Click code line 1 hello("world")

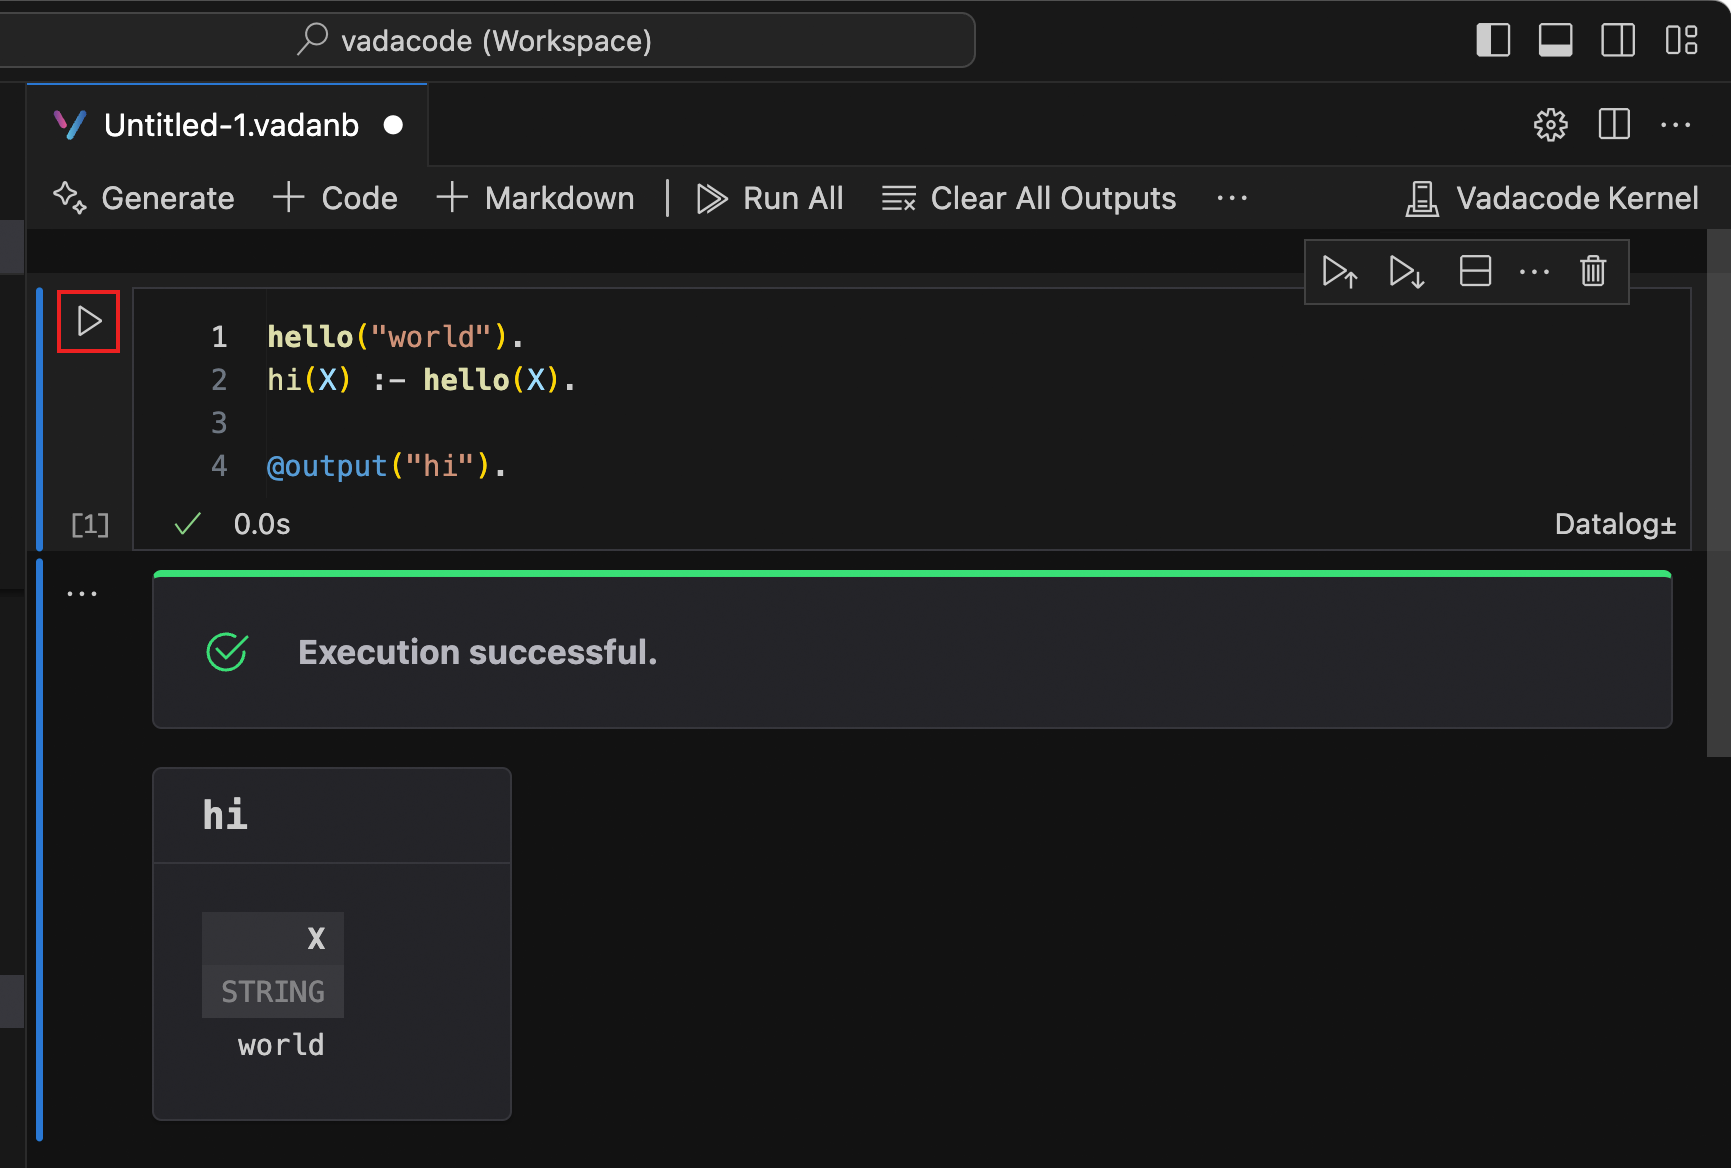point(395,337)
